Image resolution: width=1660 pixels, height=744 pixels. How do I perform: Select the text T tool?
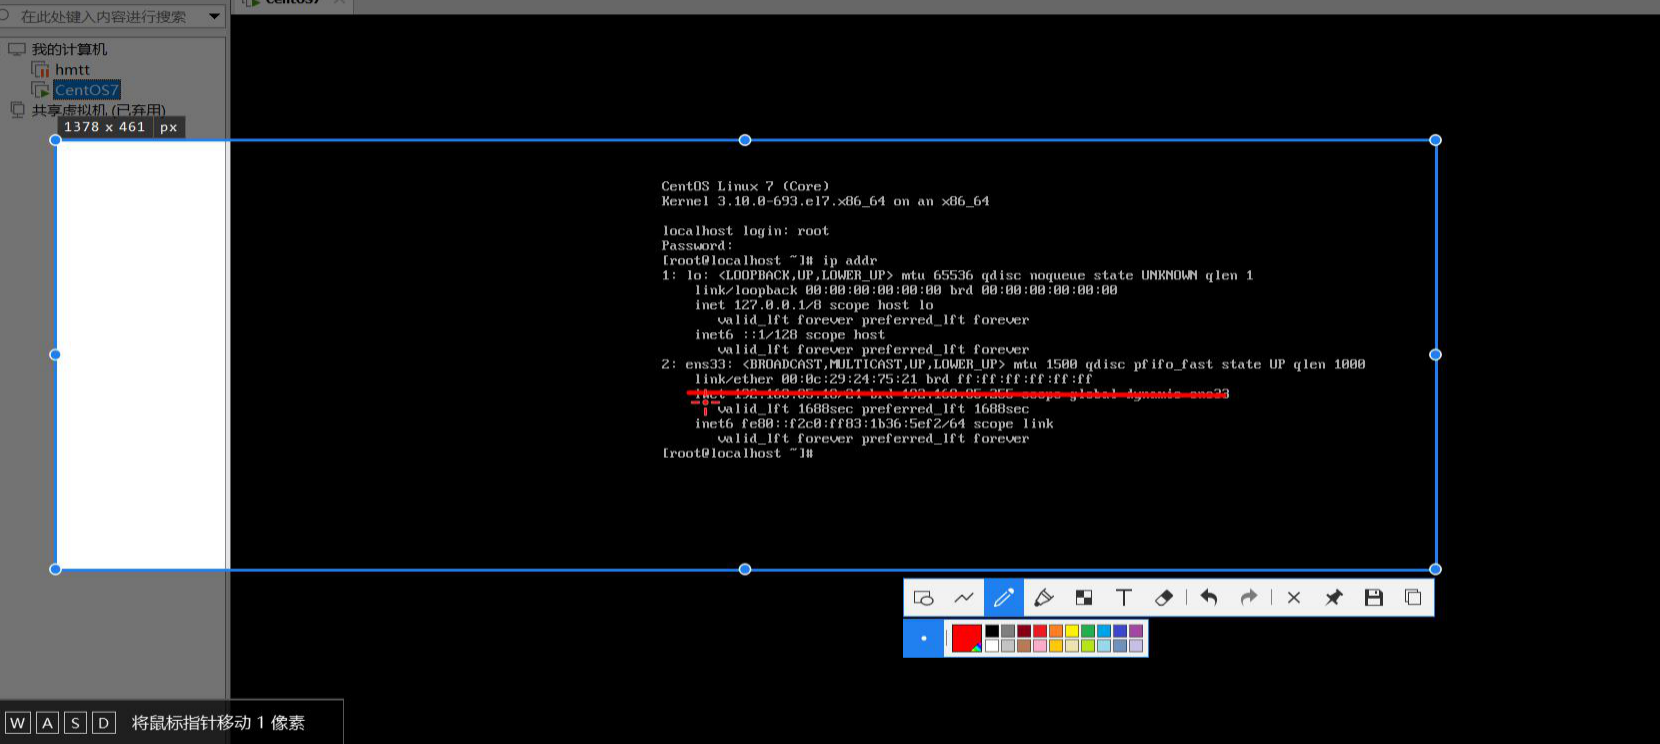point(1124,597)
